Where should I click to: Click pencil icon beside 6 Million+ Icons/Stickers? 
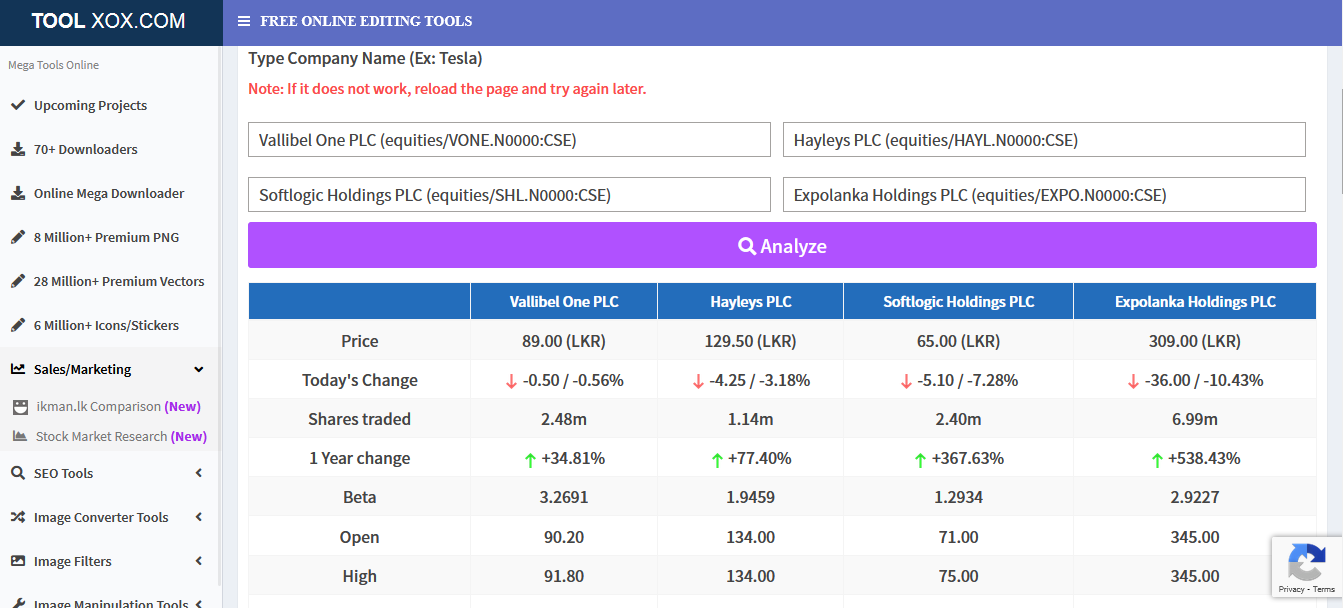pos(17,325)
